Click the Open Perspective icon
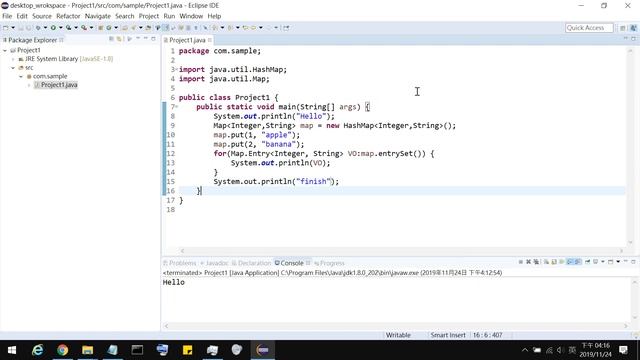640x360 pixels. tap(623, 28)
